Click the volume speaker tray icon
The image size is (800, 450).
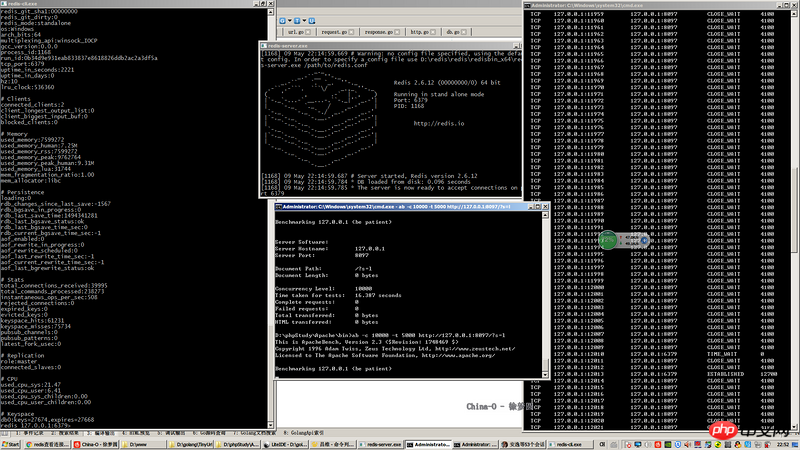coord(687,444)
